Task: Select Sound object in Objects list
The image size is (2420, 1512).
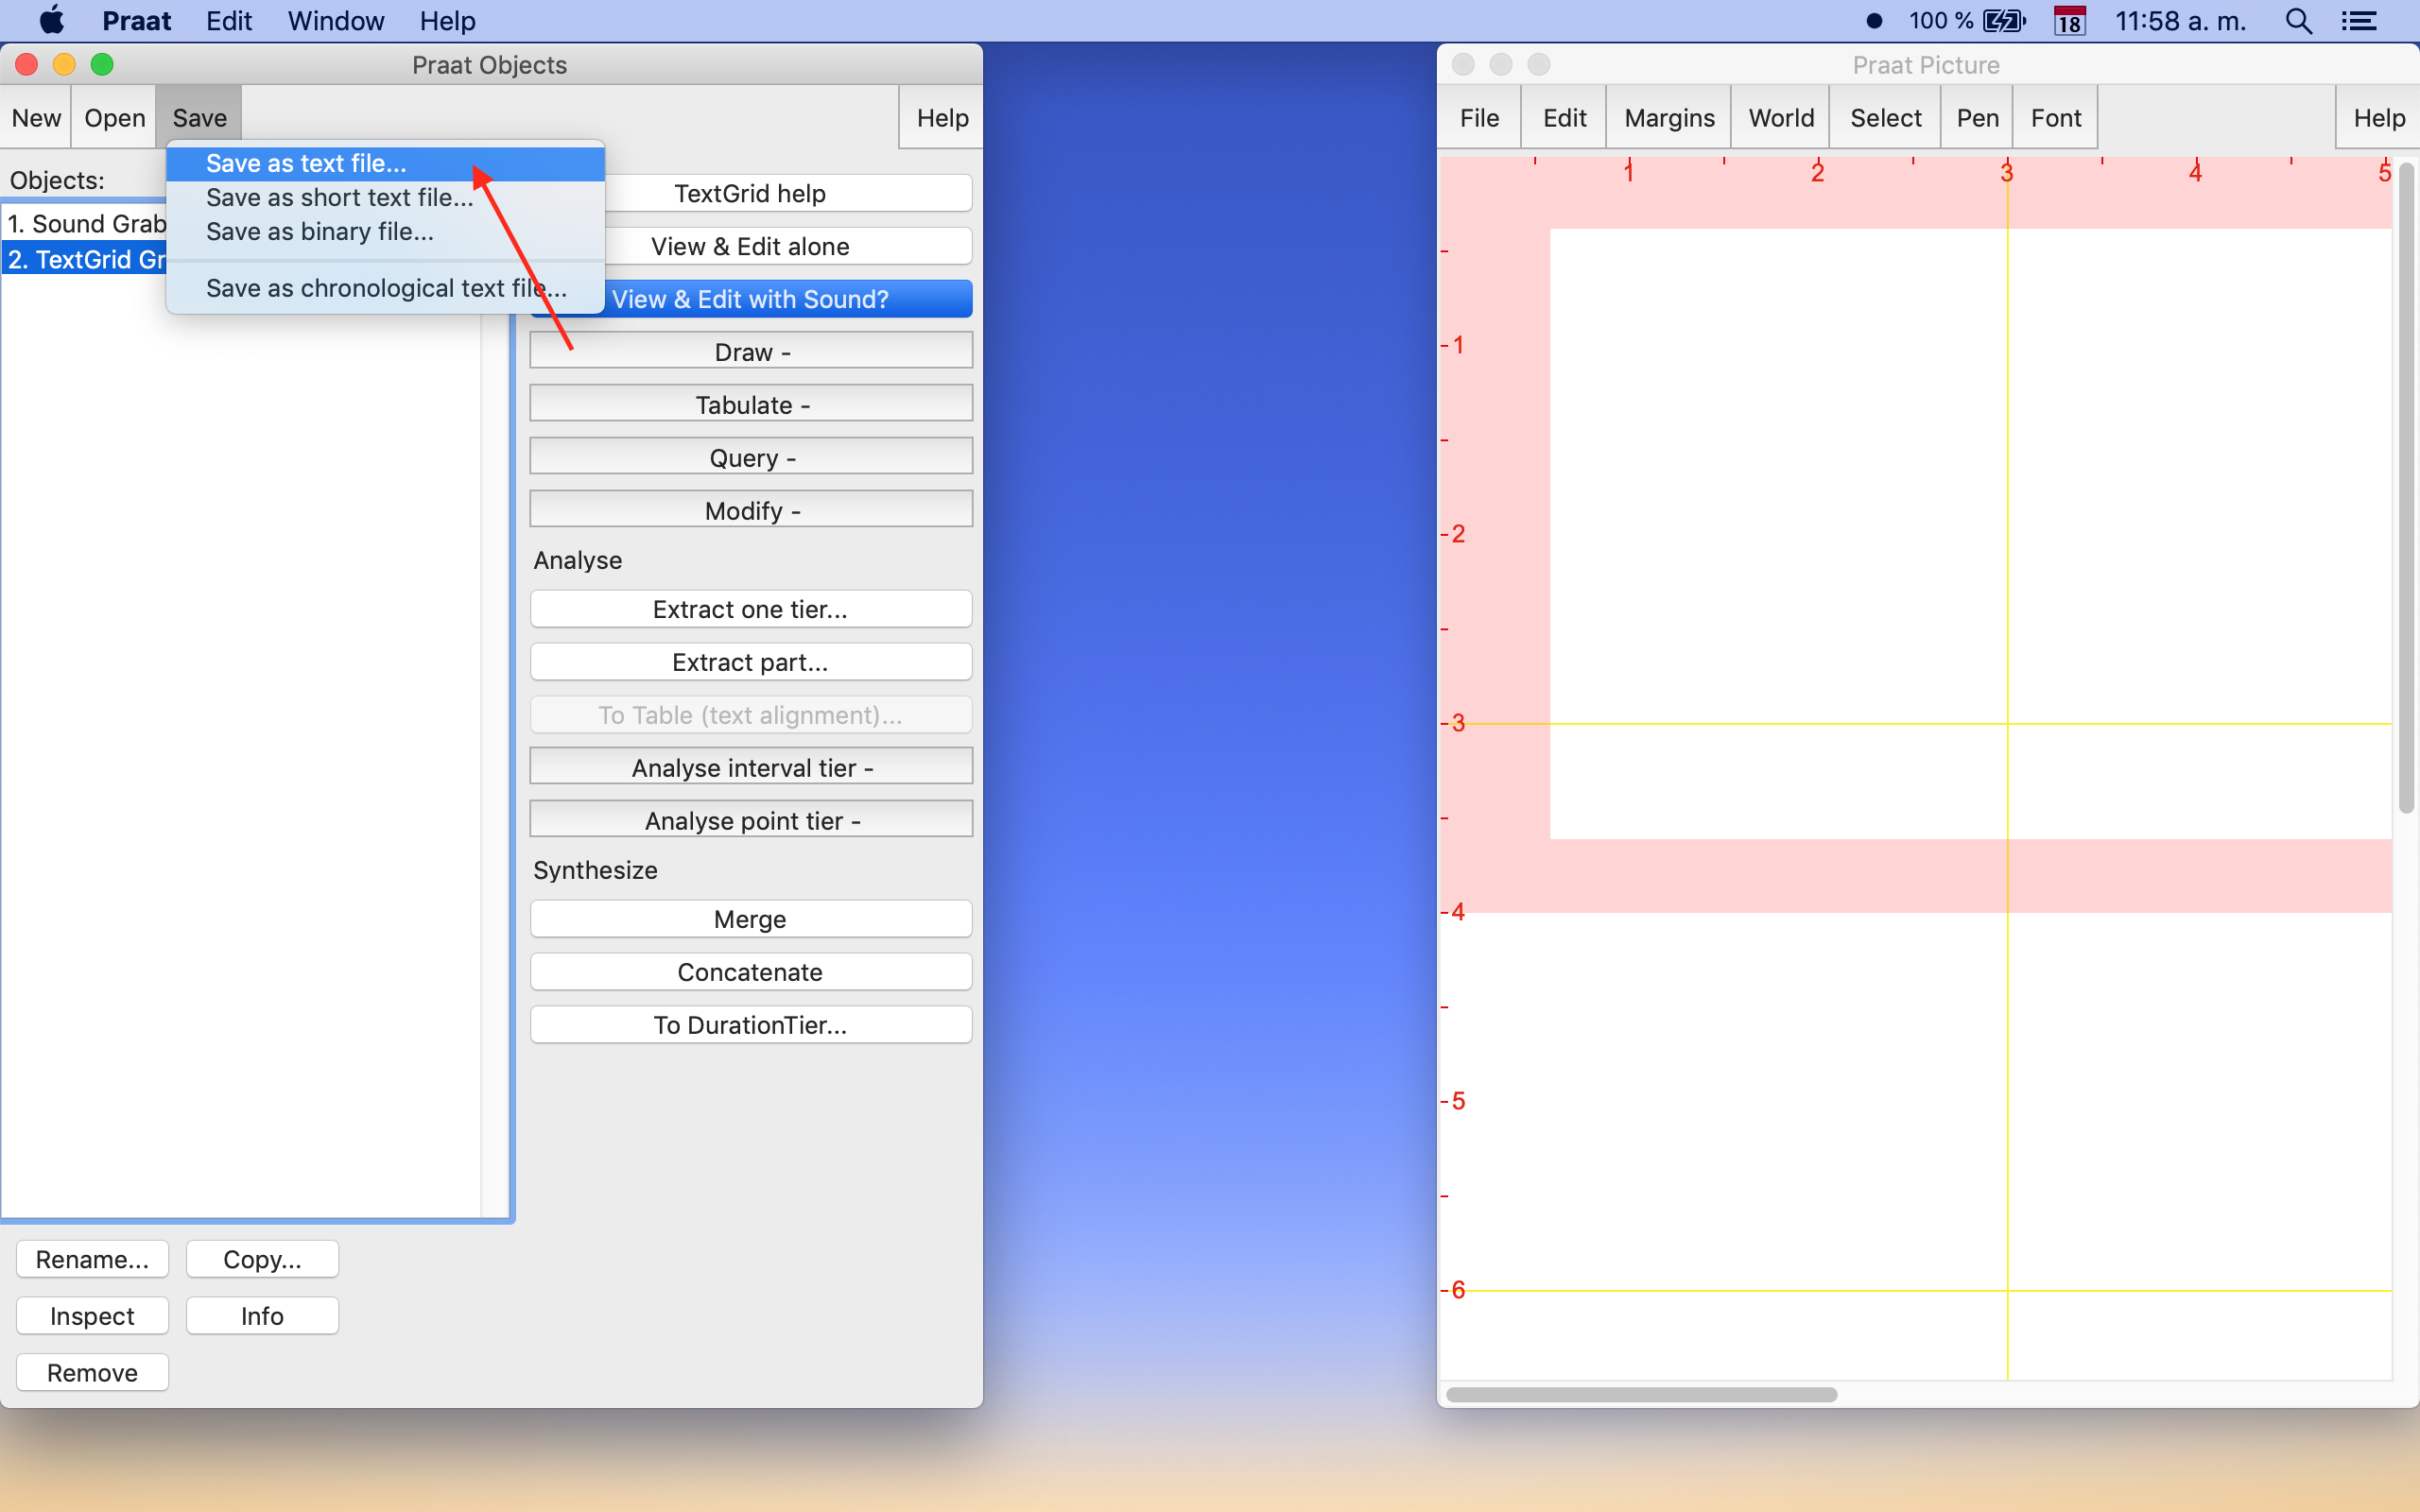Action: tap(86, 223)
